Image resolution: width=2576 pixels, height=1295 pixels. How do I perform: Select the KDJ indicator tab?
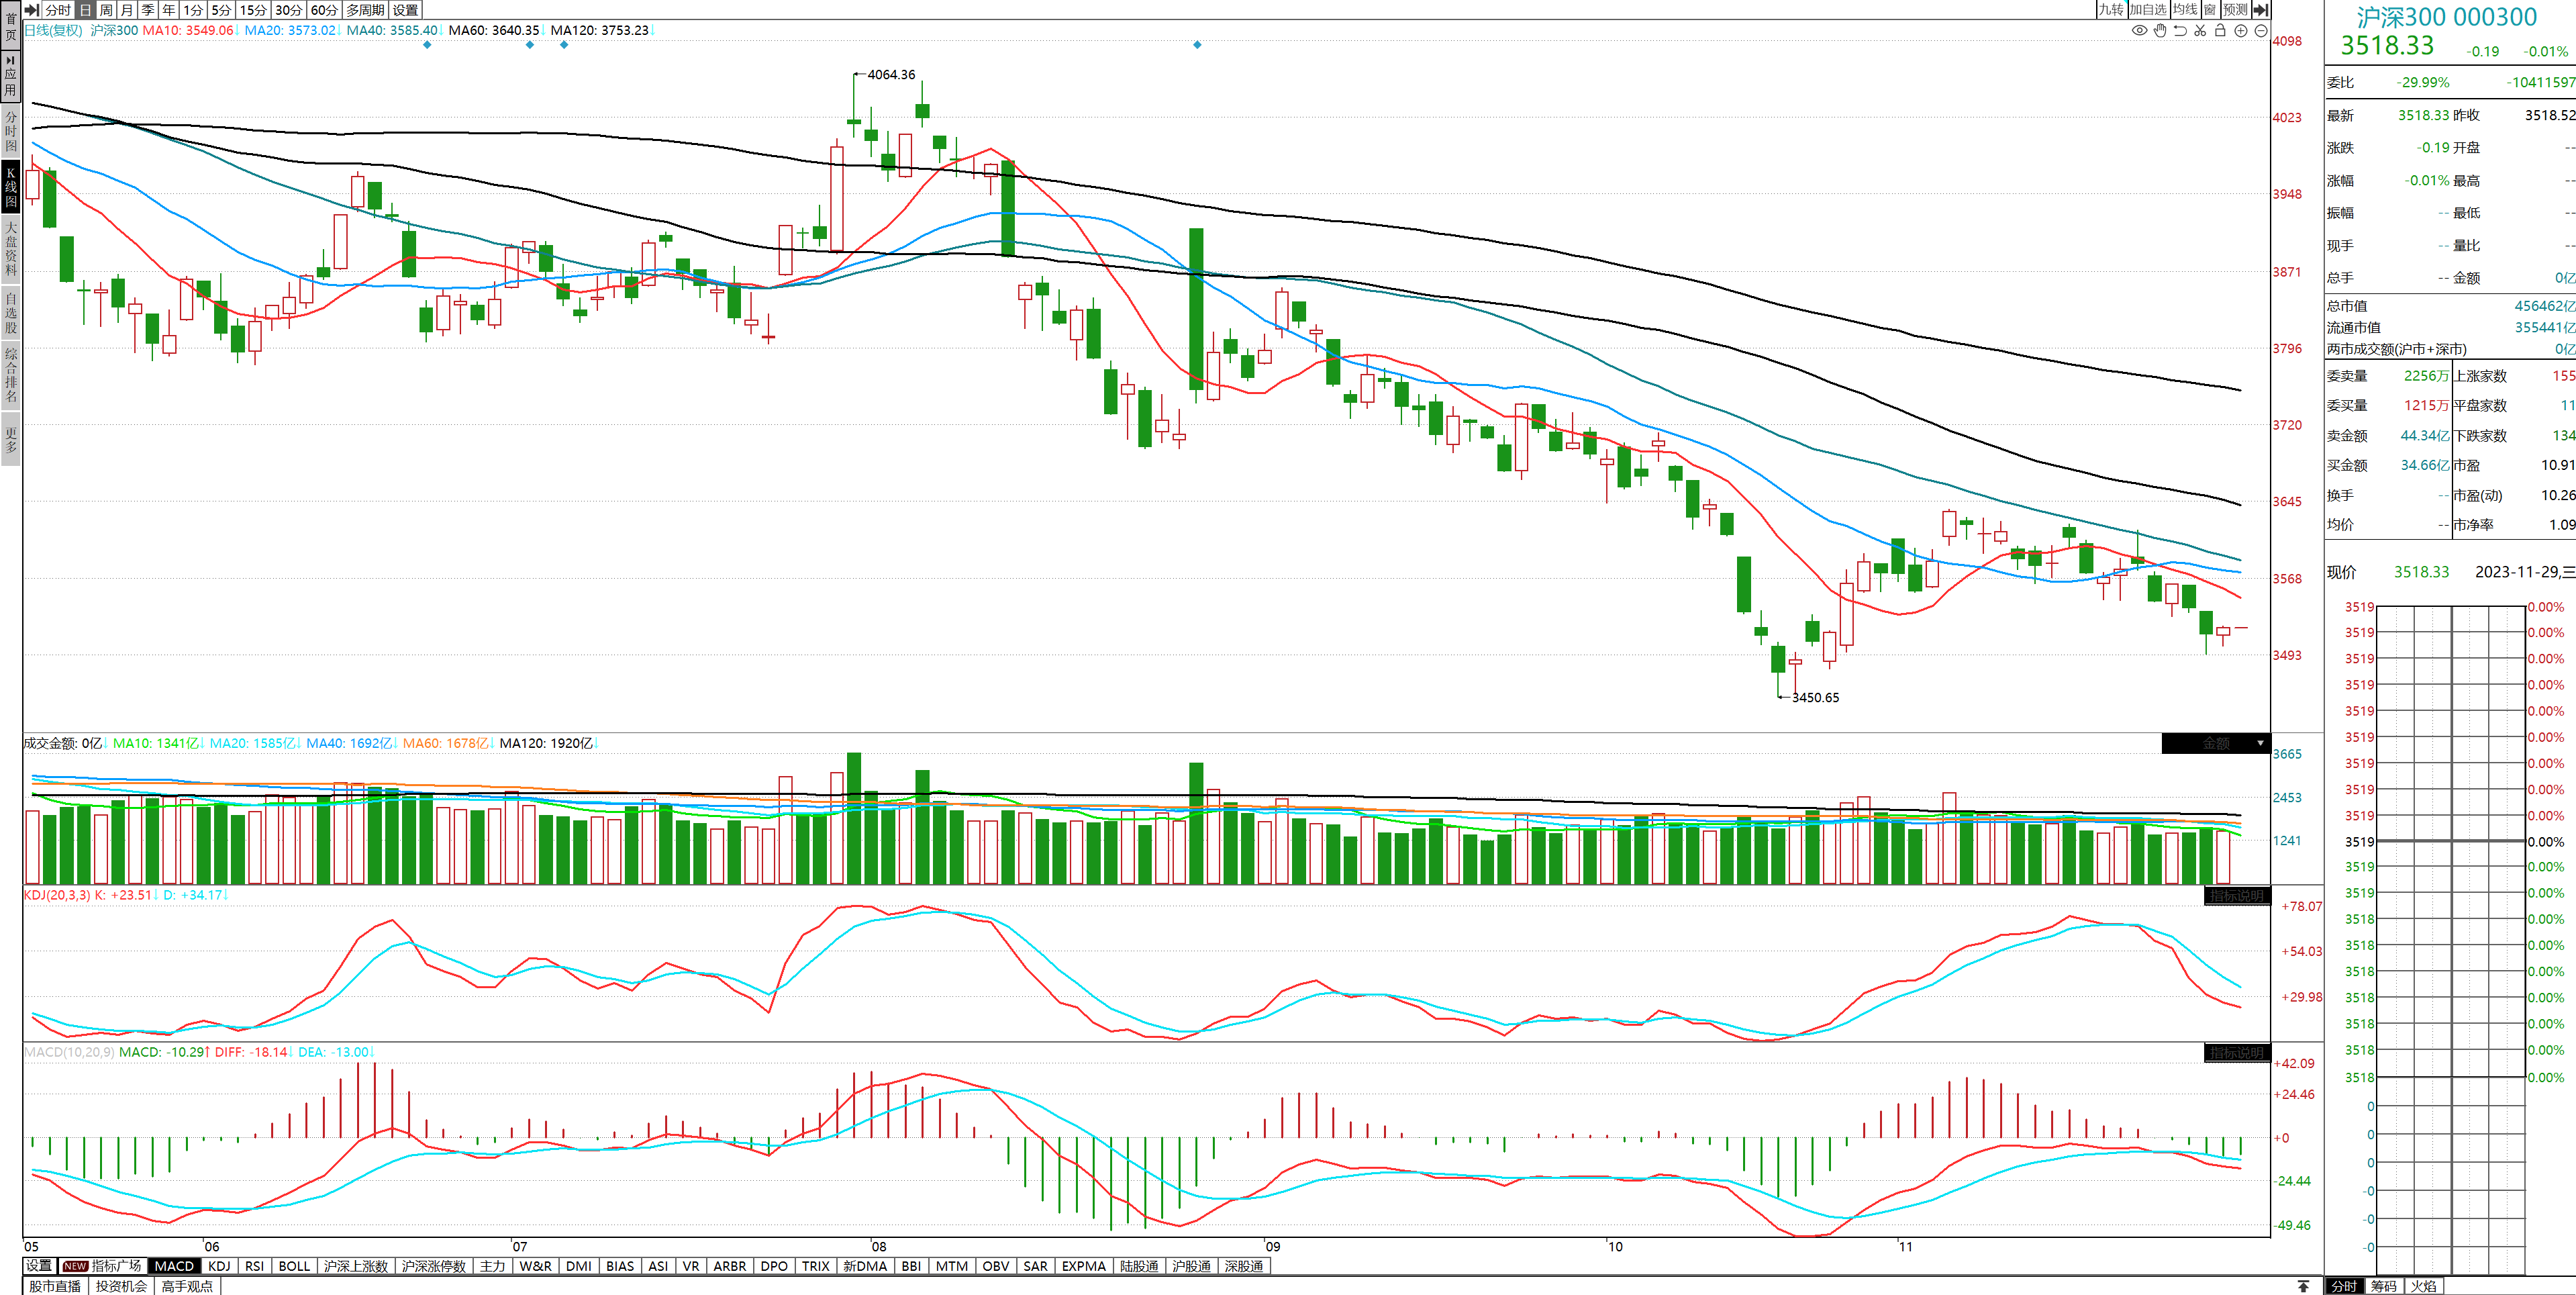219,1266
